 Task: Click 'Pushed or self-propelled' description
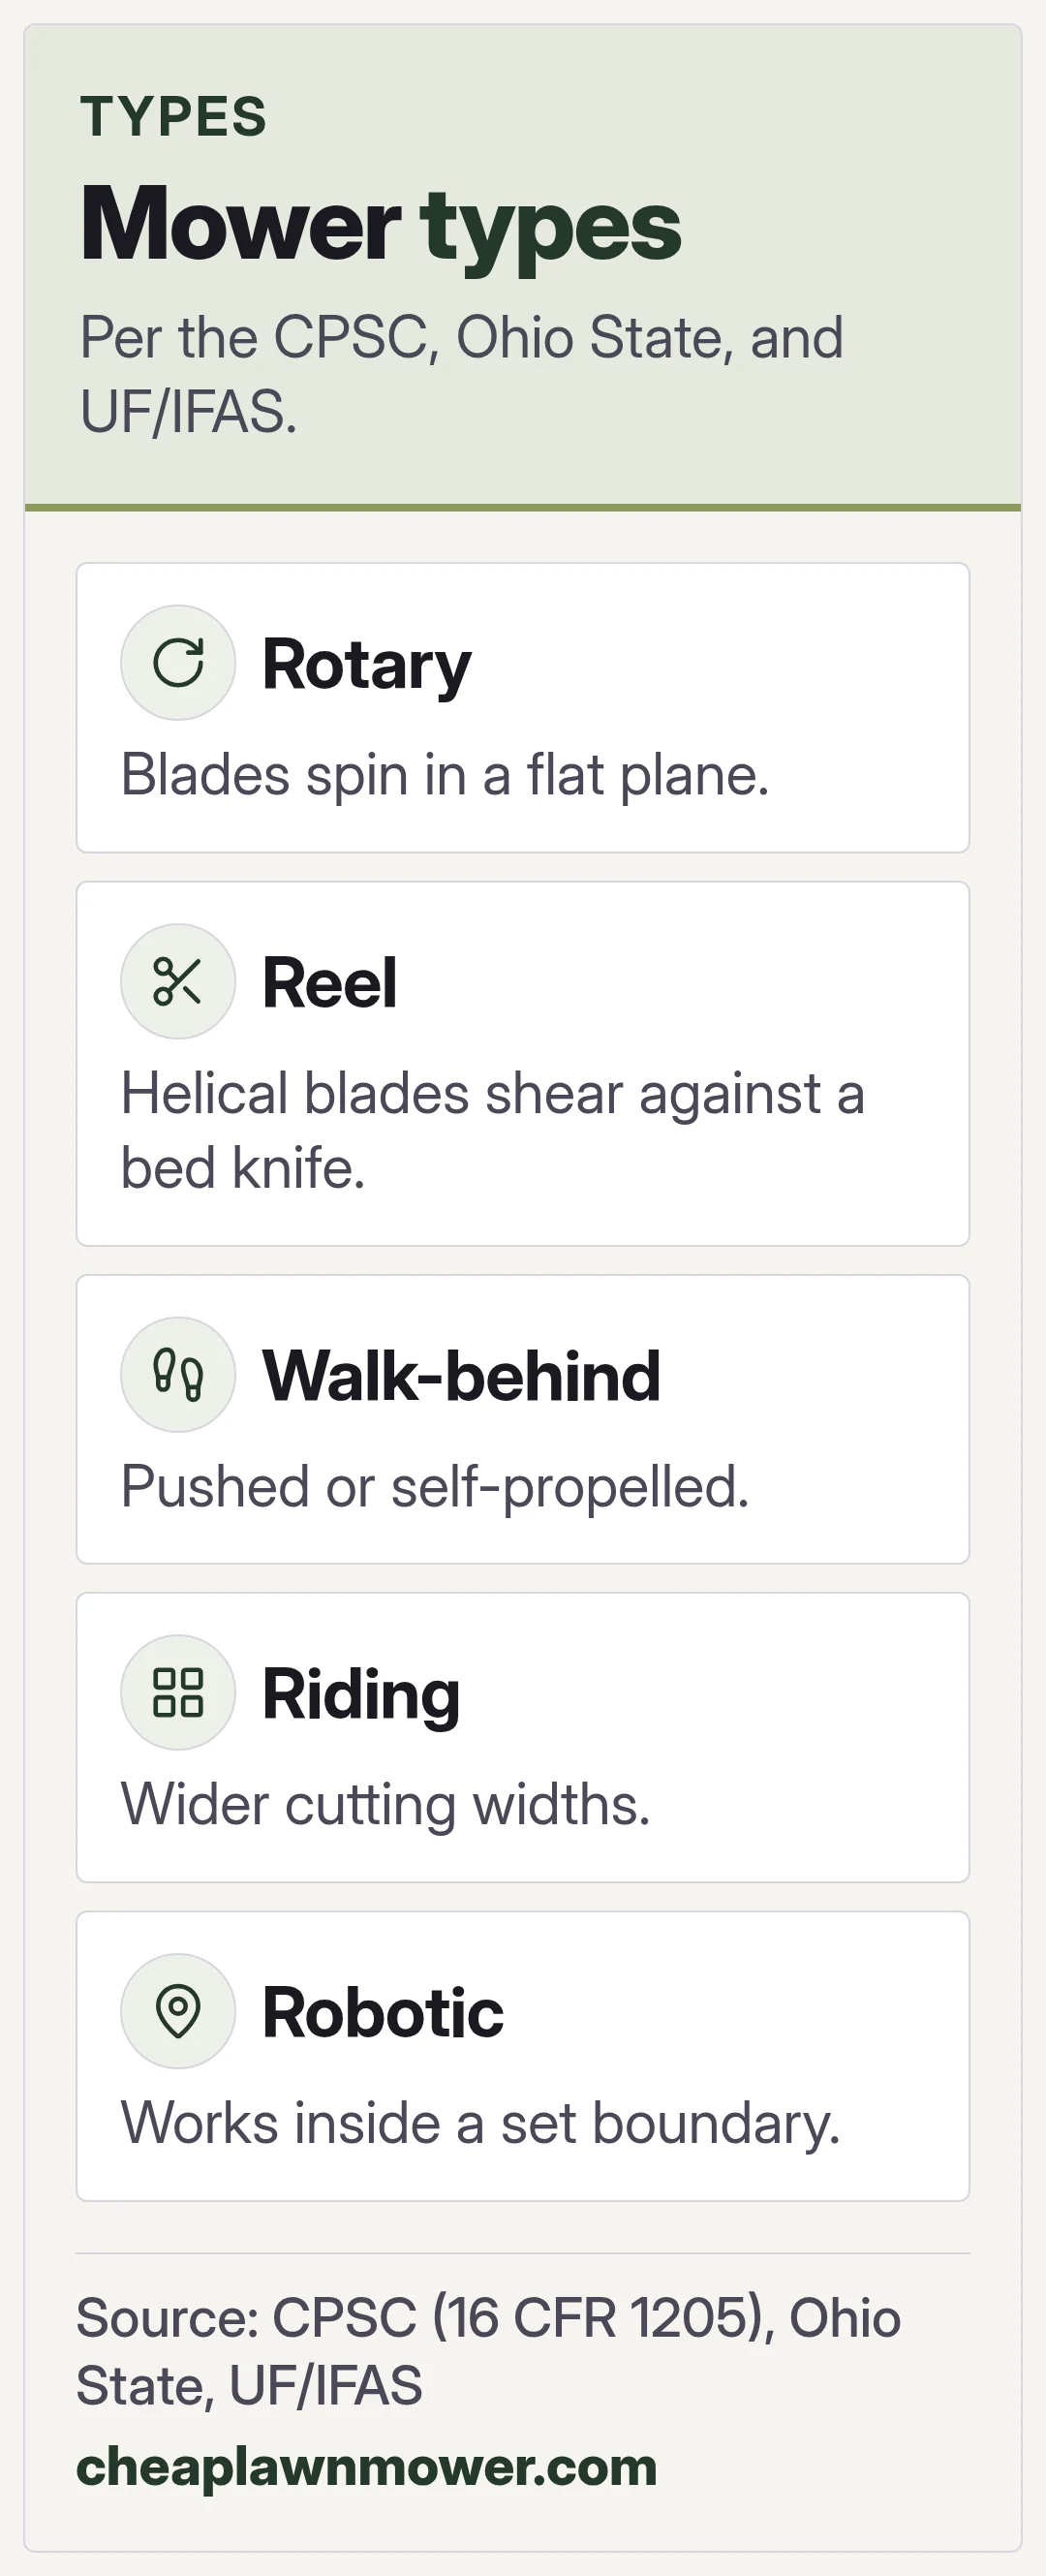point(435,1487)
